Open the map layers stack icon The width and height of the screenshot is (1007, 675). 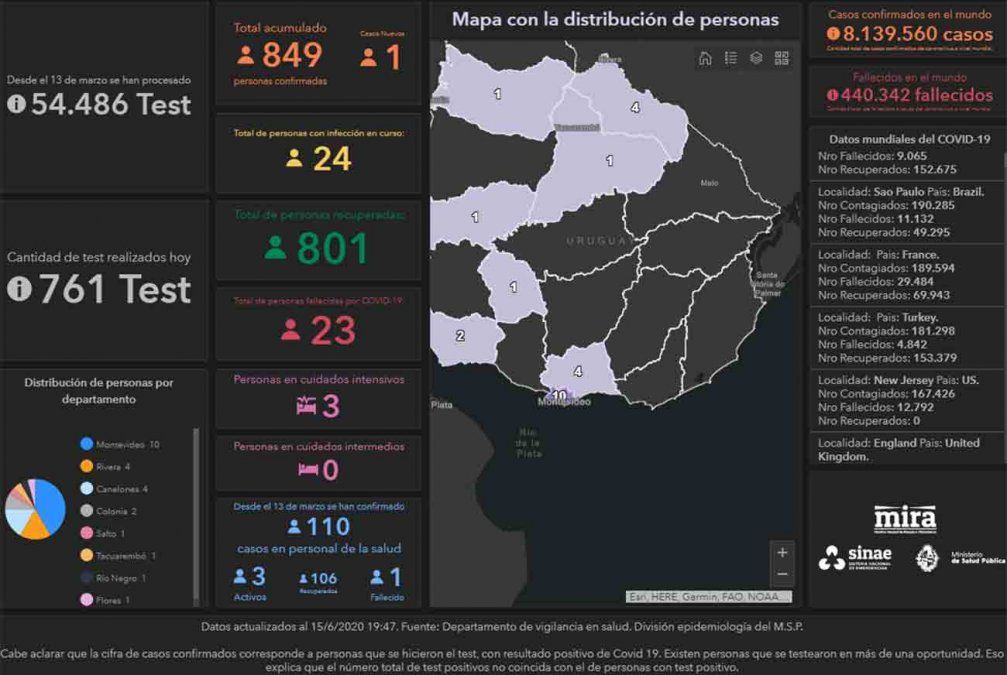pos(756,58)
